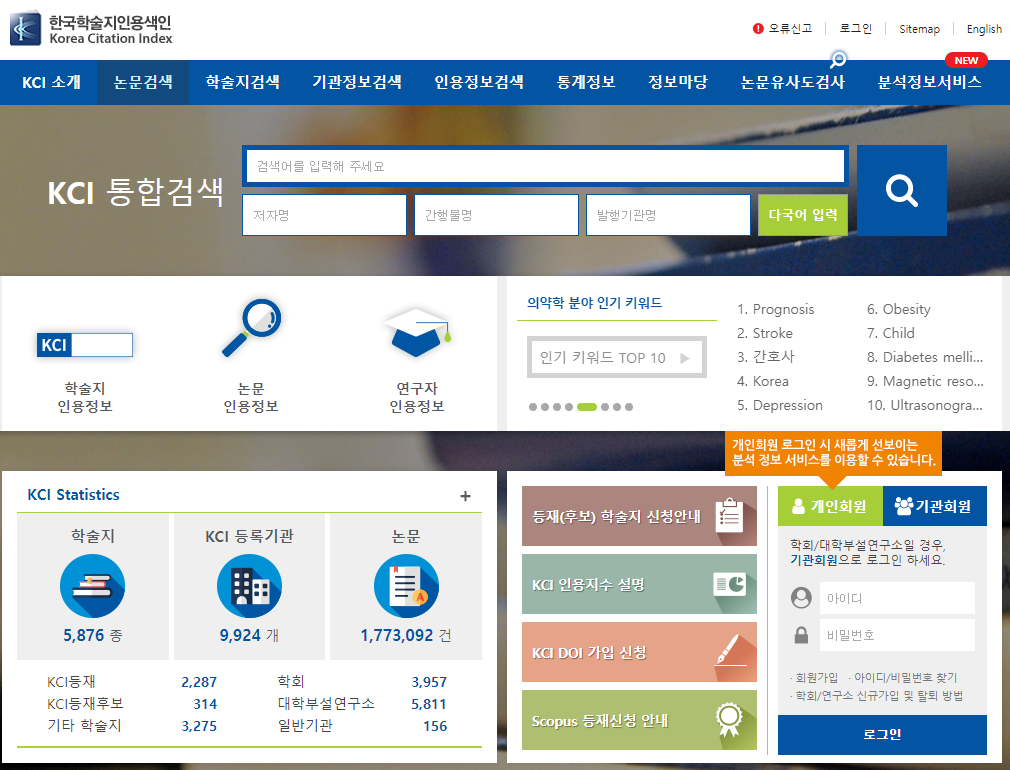Click the 학회 count 3,957
Screen dimensions: 1010x770
tap(429, 682)
